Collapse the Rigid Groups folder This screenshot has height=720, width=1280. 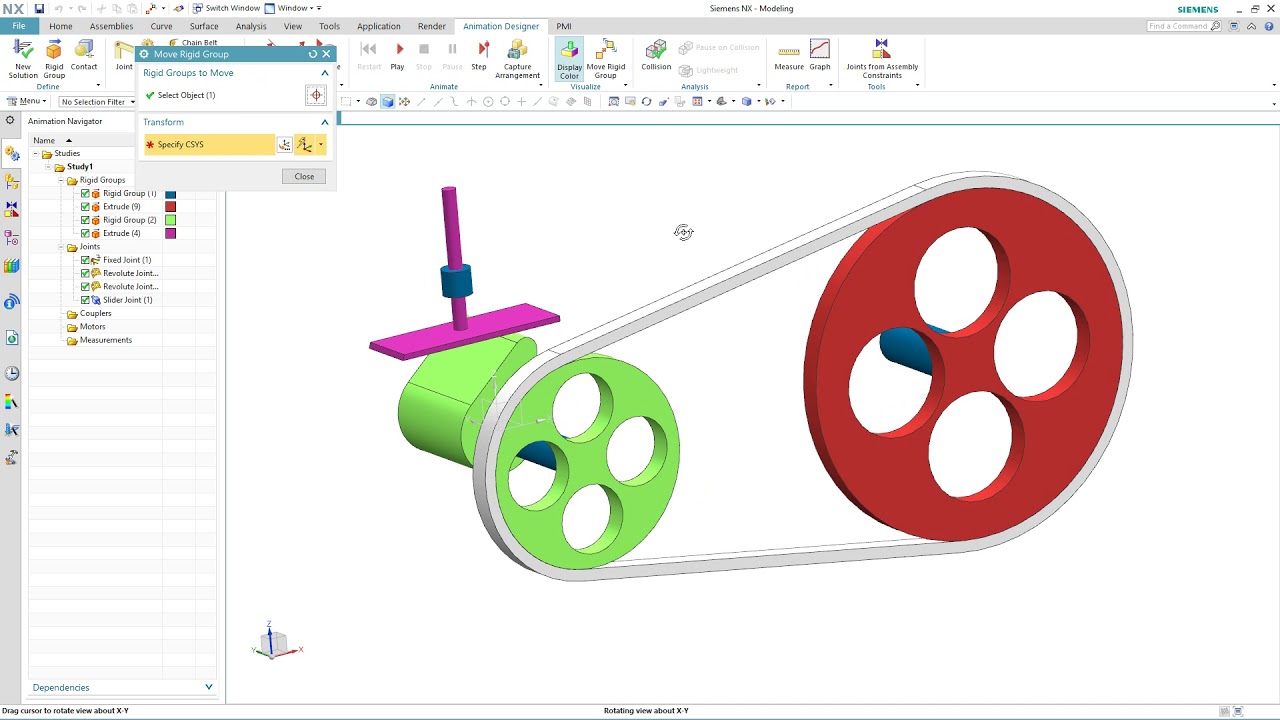click(61, 180)
